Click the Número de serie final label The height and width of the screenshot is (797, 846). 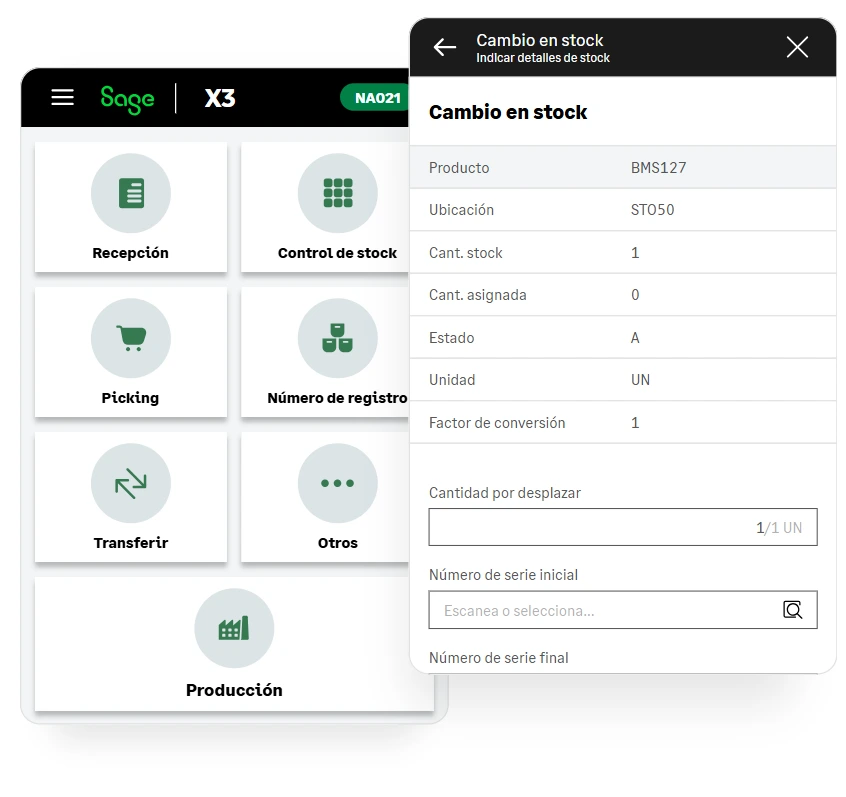(x=499, y=658)
